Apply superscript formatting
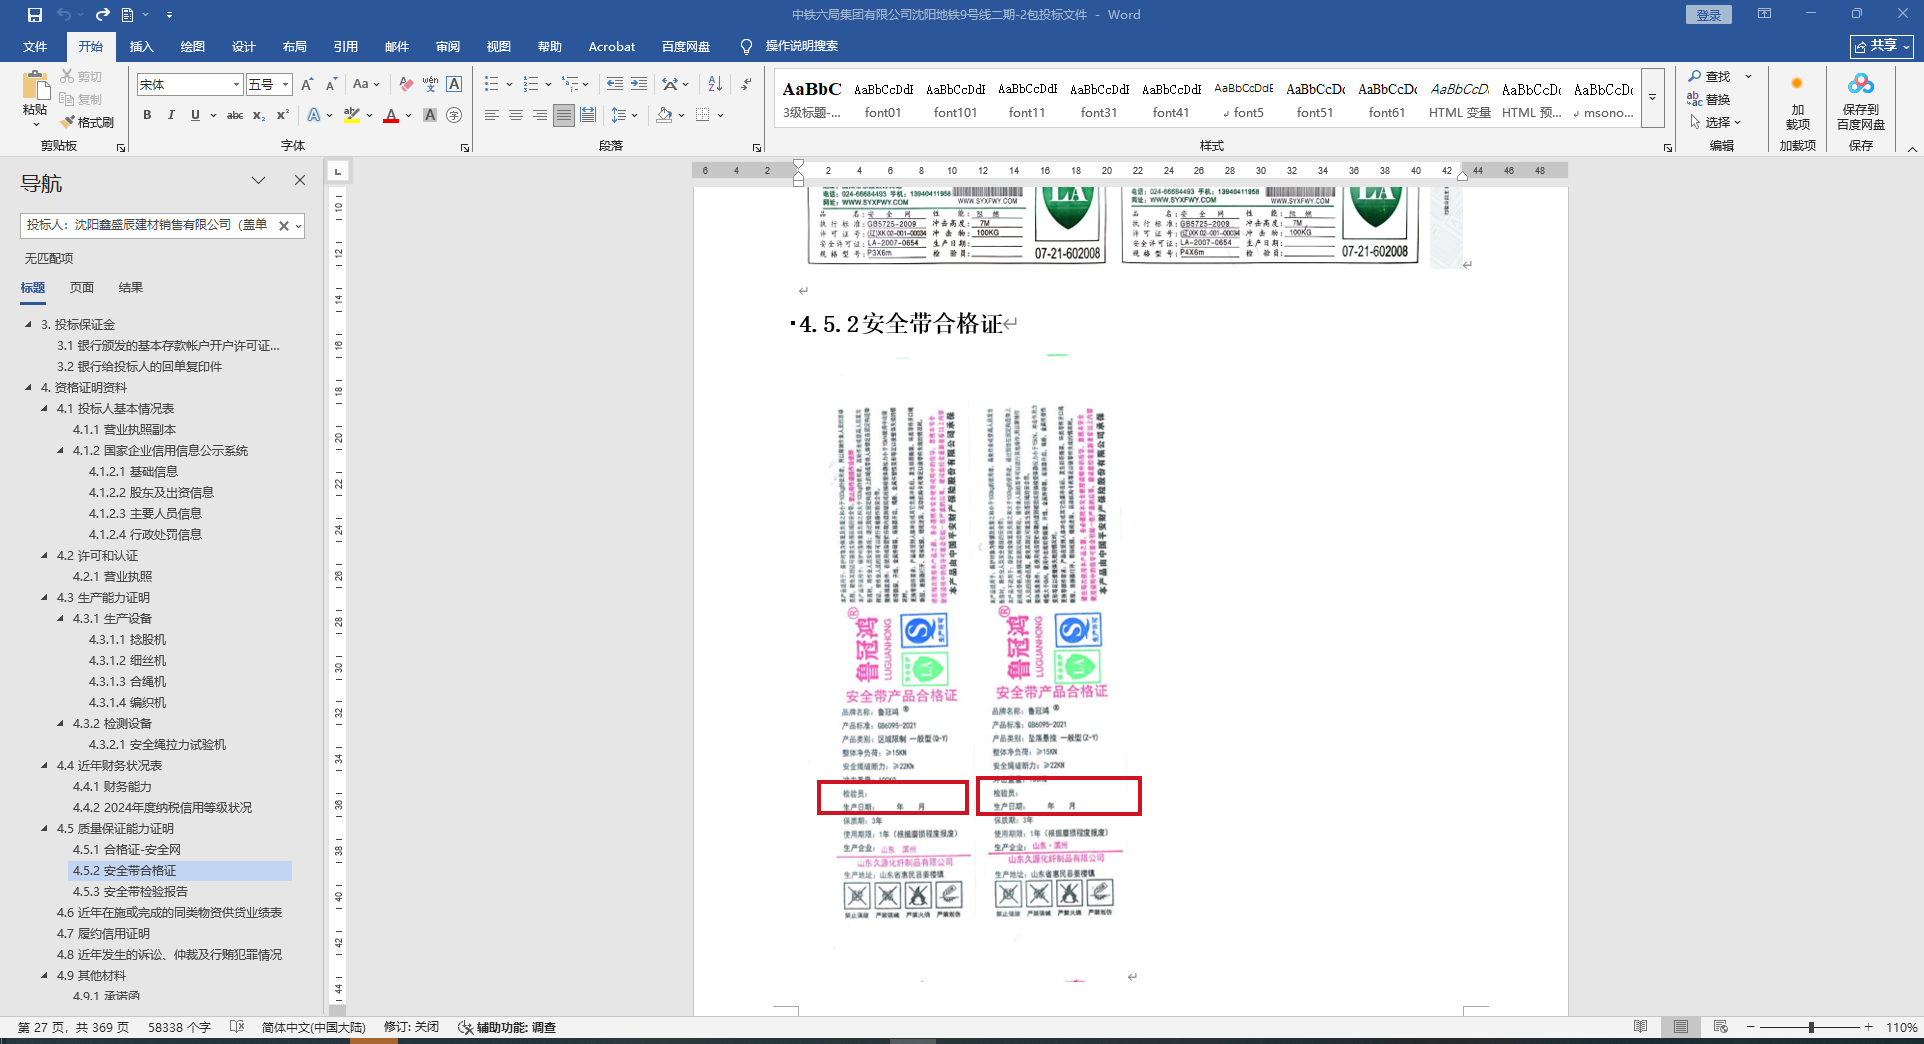This screenshot has height=1044, width=1924. point(283,115)
